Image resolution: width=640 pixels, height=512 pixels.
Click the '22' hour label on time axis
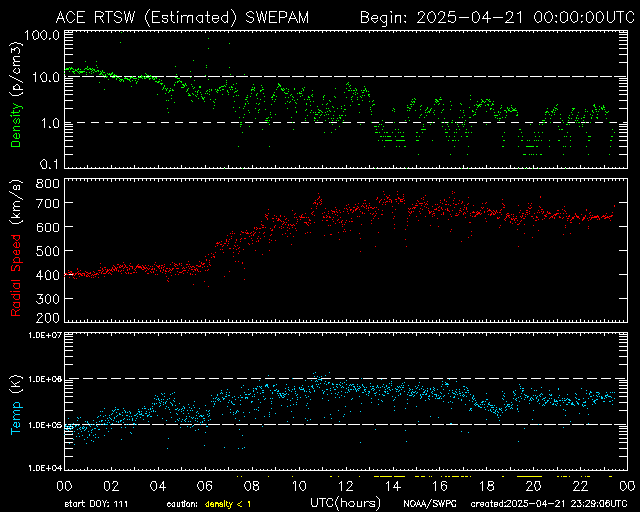coord(580,486)
